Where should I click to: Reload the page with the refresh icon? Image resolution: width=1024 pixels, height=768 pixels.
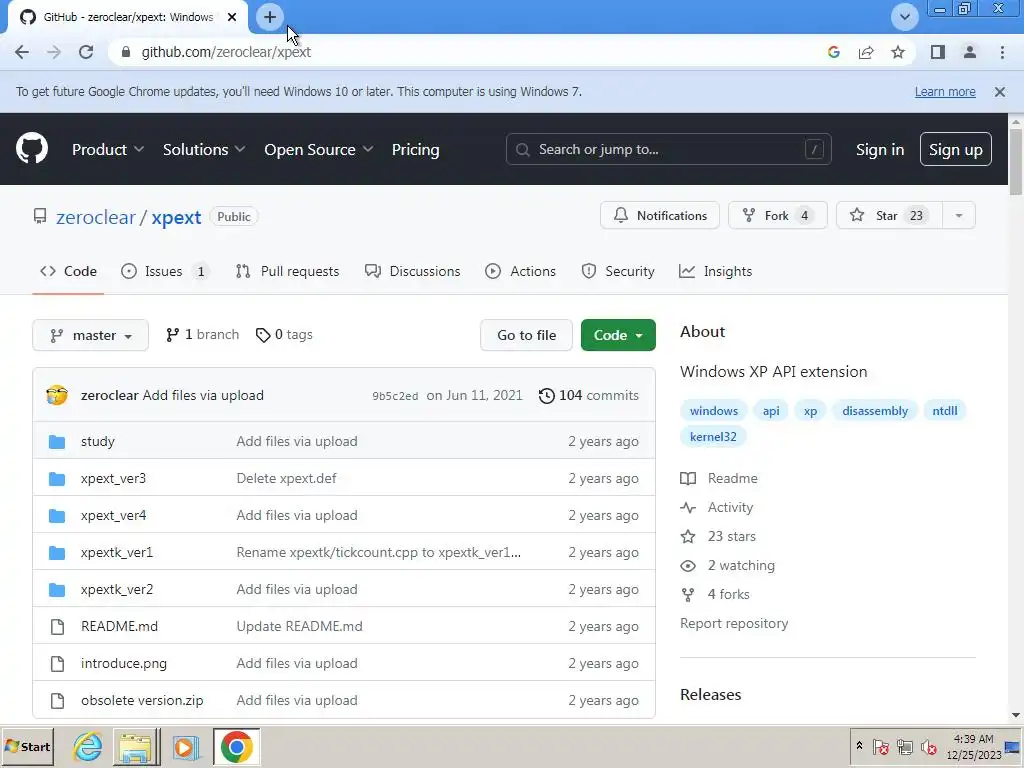[x=86, y=52]
